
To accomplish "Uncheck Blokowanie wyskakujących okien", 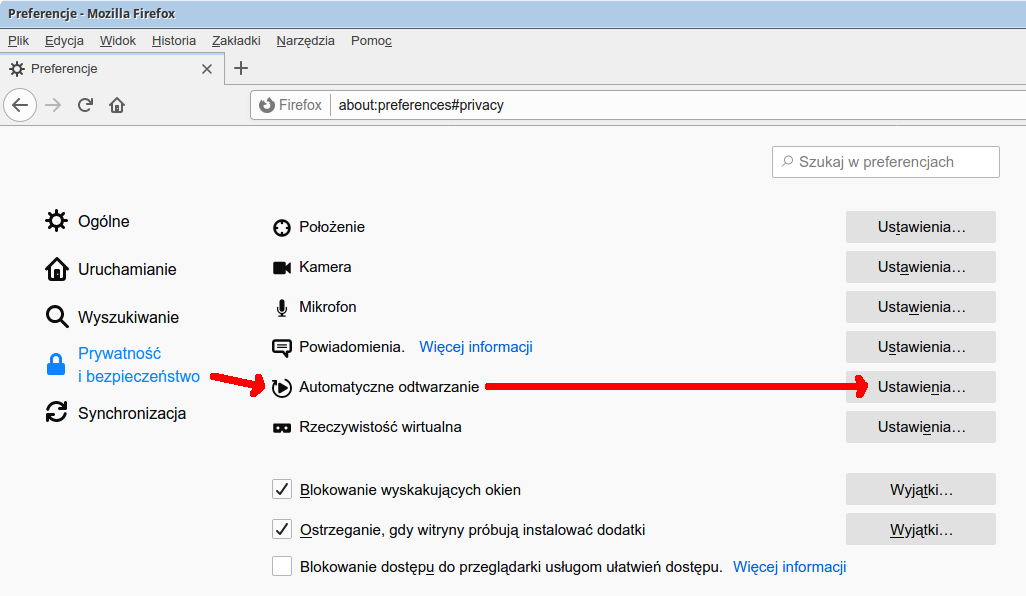I will (282, 489).
